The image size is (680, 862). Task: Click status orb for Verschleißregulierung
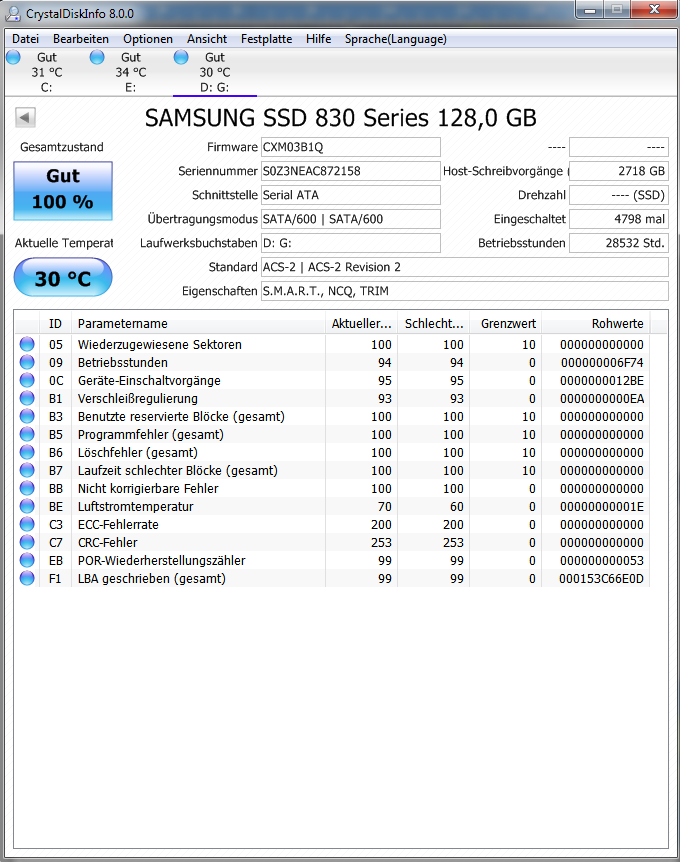tap(27, 398)
